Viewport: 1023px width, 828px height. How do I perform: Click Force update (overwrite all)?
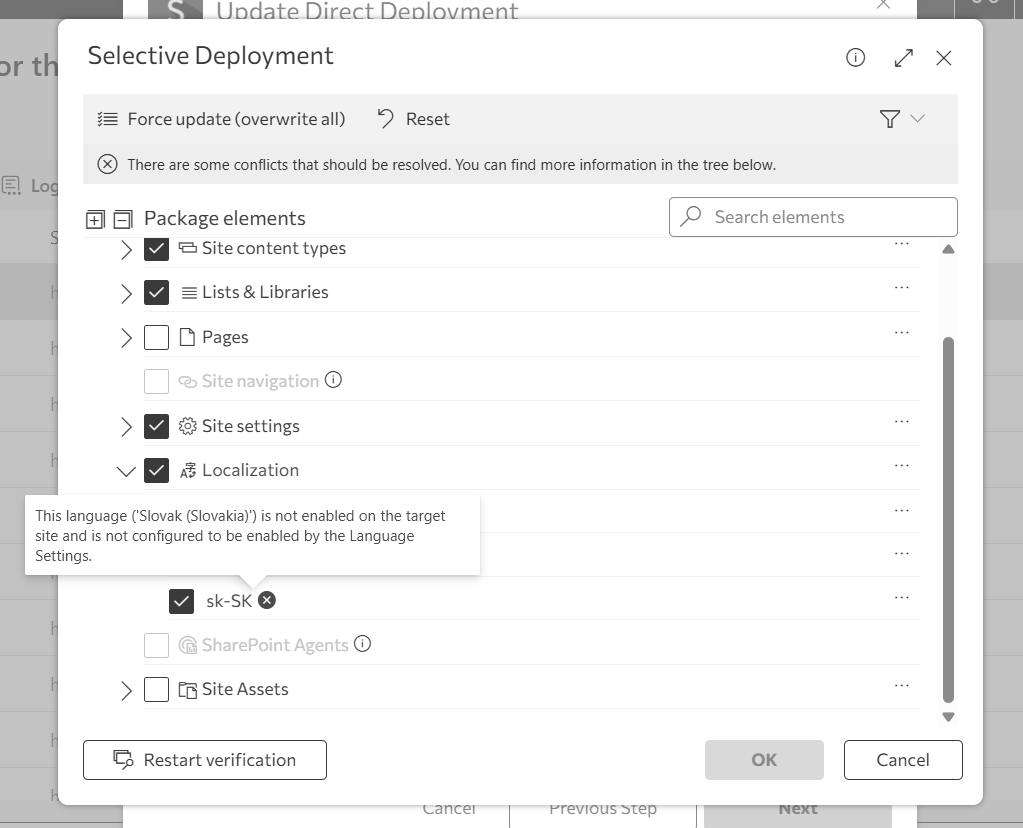coord(222,119)
